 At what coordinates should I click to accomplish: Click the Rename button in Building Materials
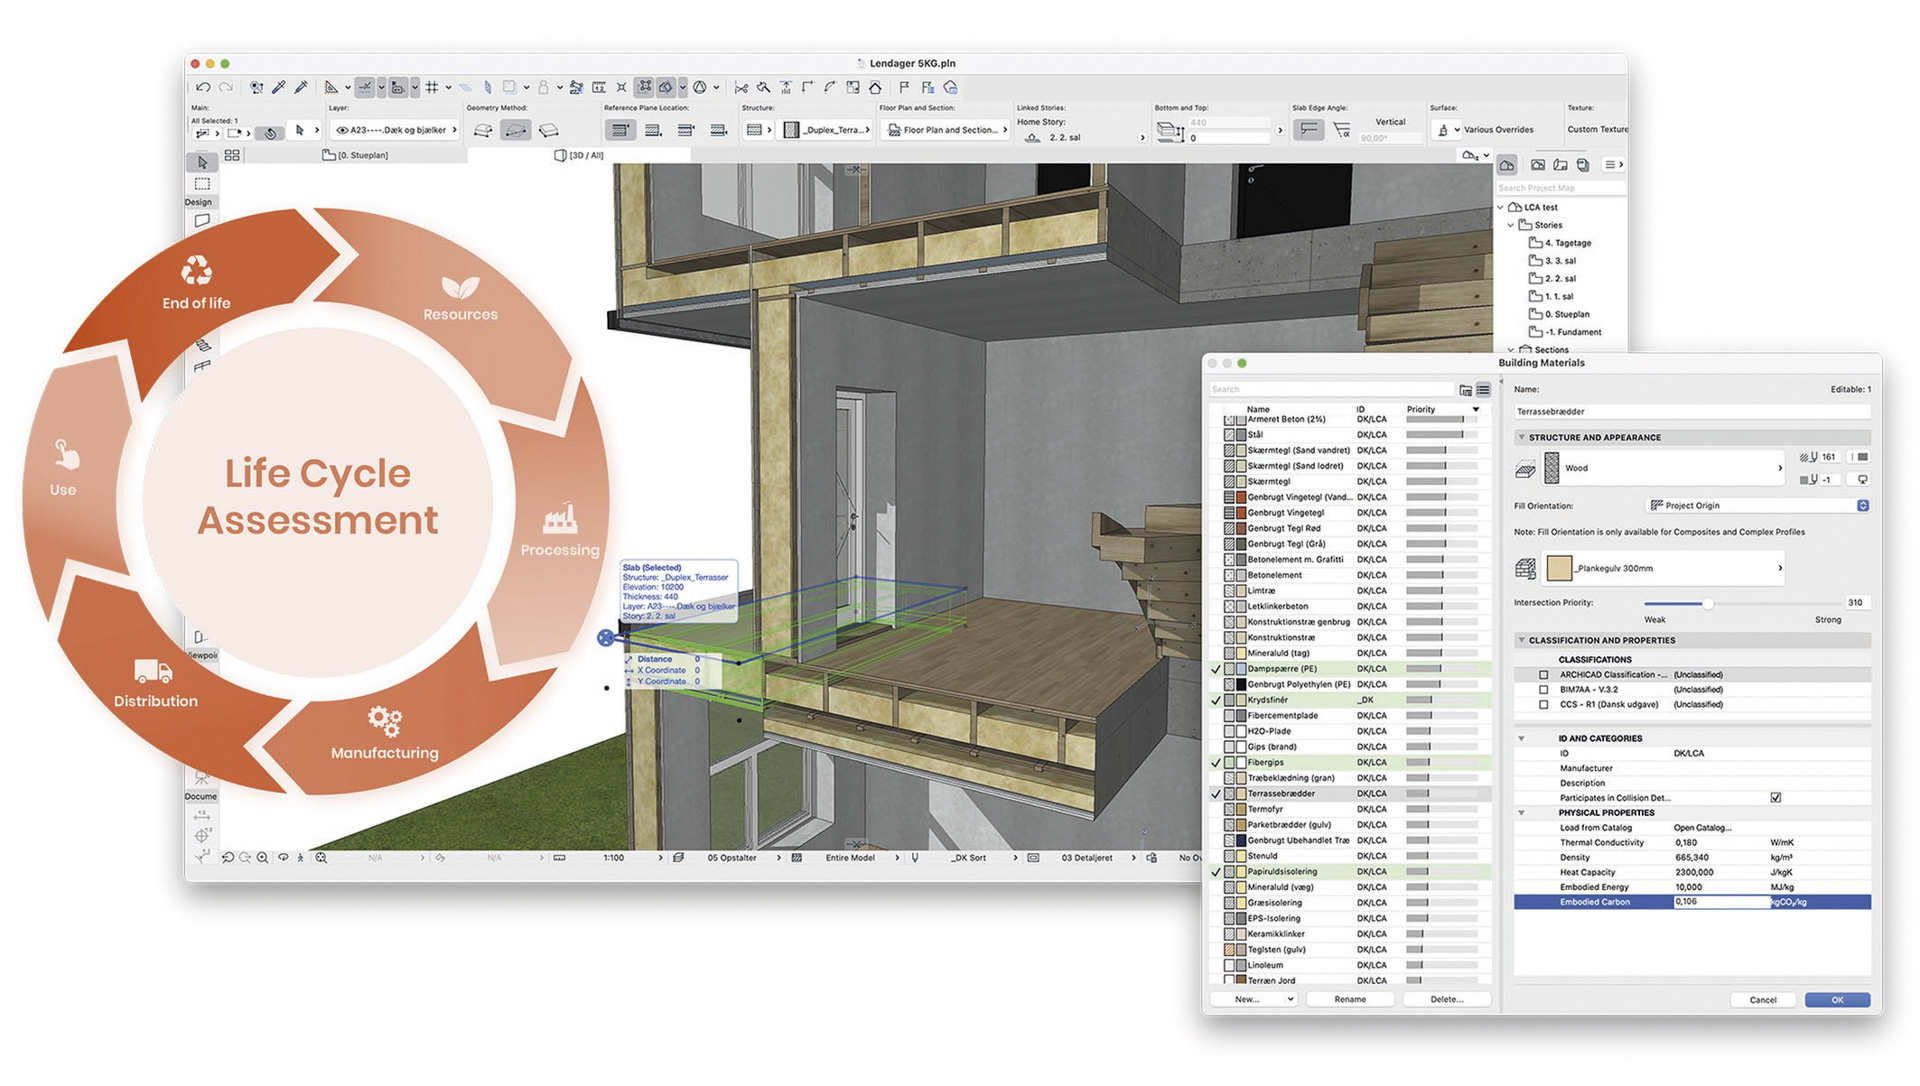pyautogui.click(x=1350, y=998)
